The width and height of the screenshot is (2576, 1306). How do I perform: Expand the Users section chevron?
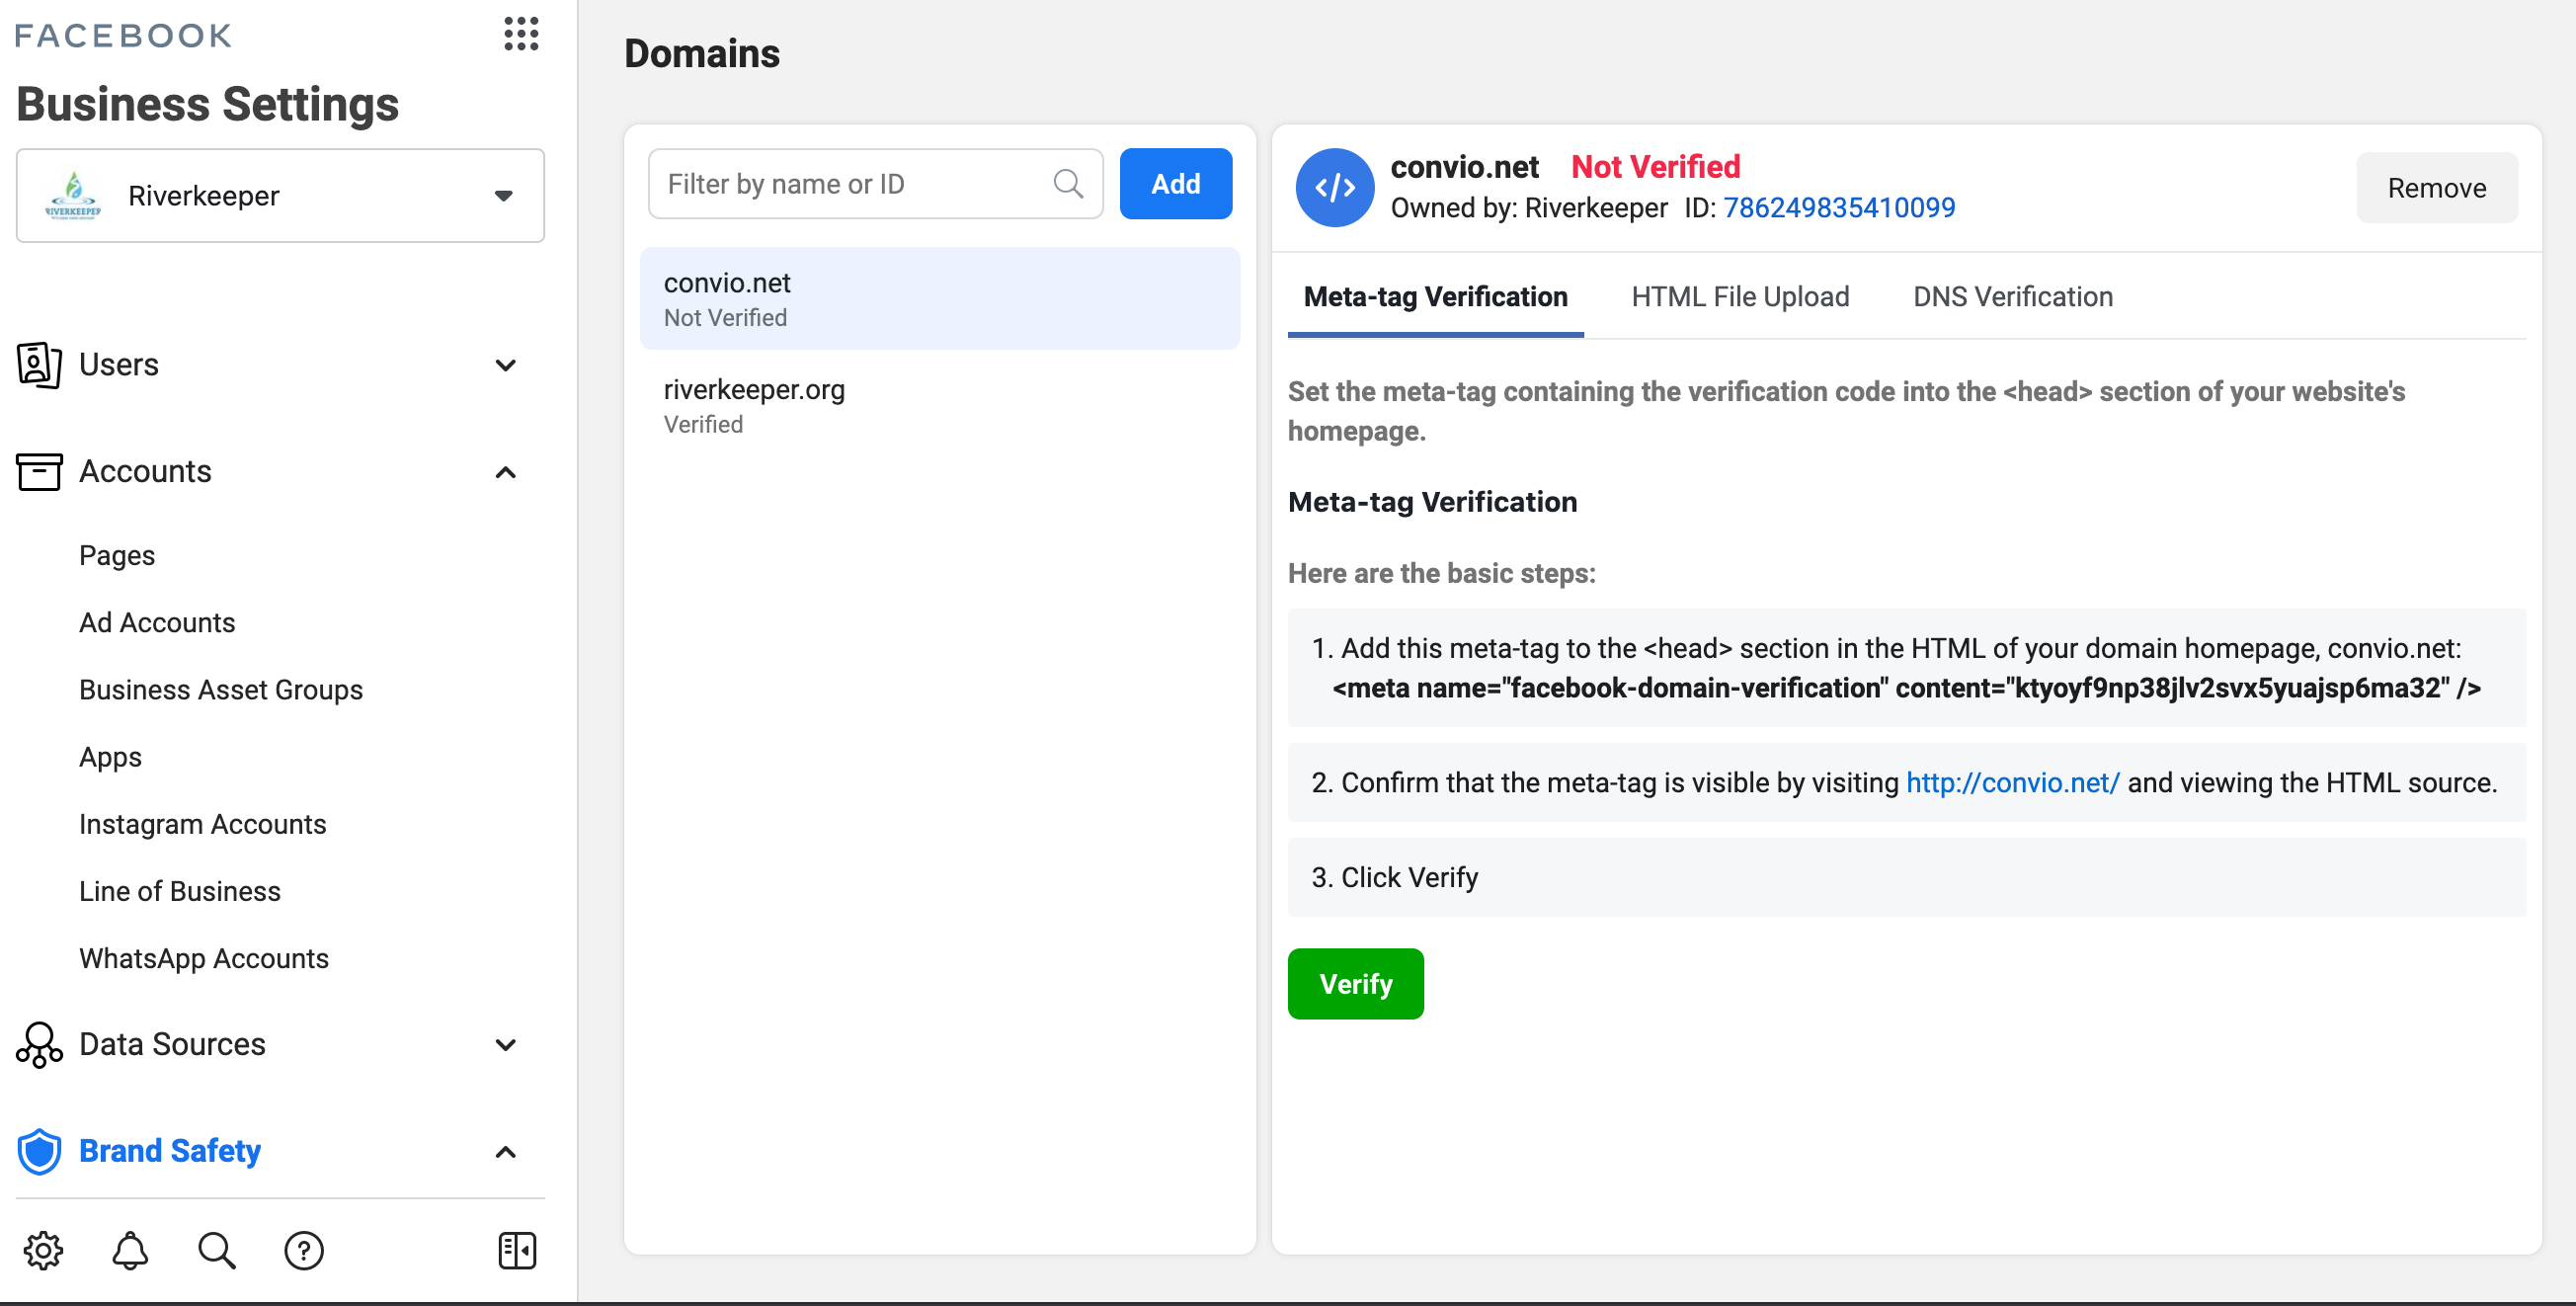click(506, 365)
